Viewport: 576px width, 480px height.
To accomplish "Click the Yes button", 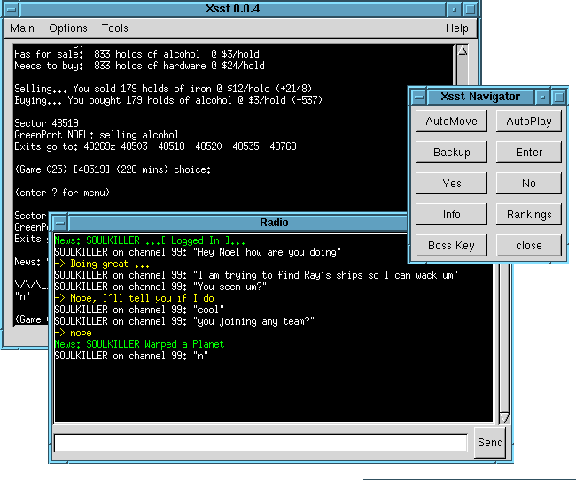I will tap(451, 183).
